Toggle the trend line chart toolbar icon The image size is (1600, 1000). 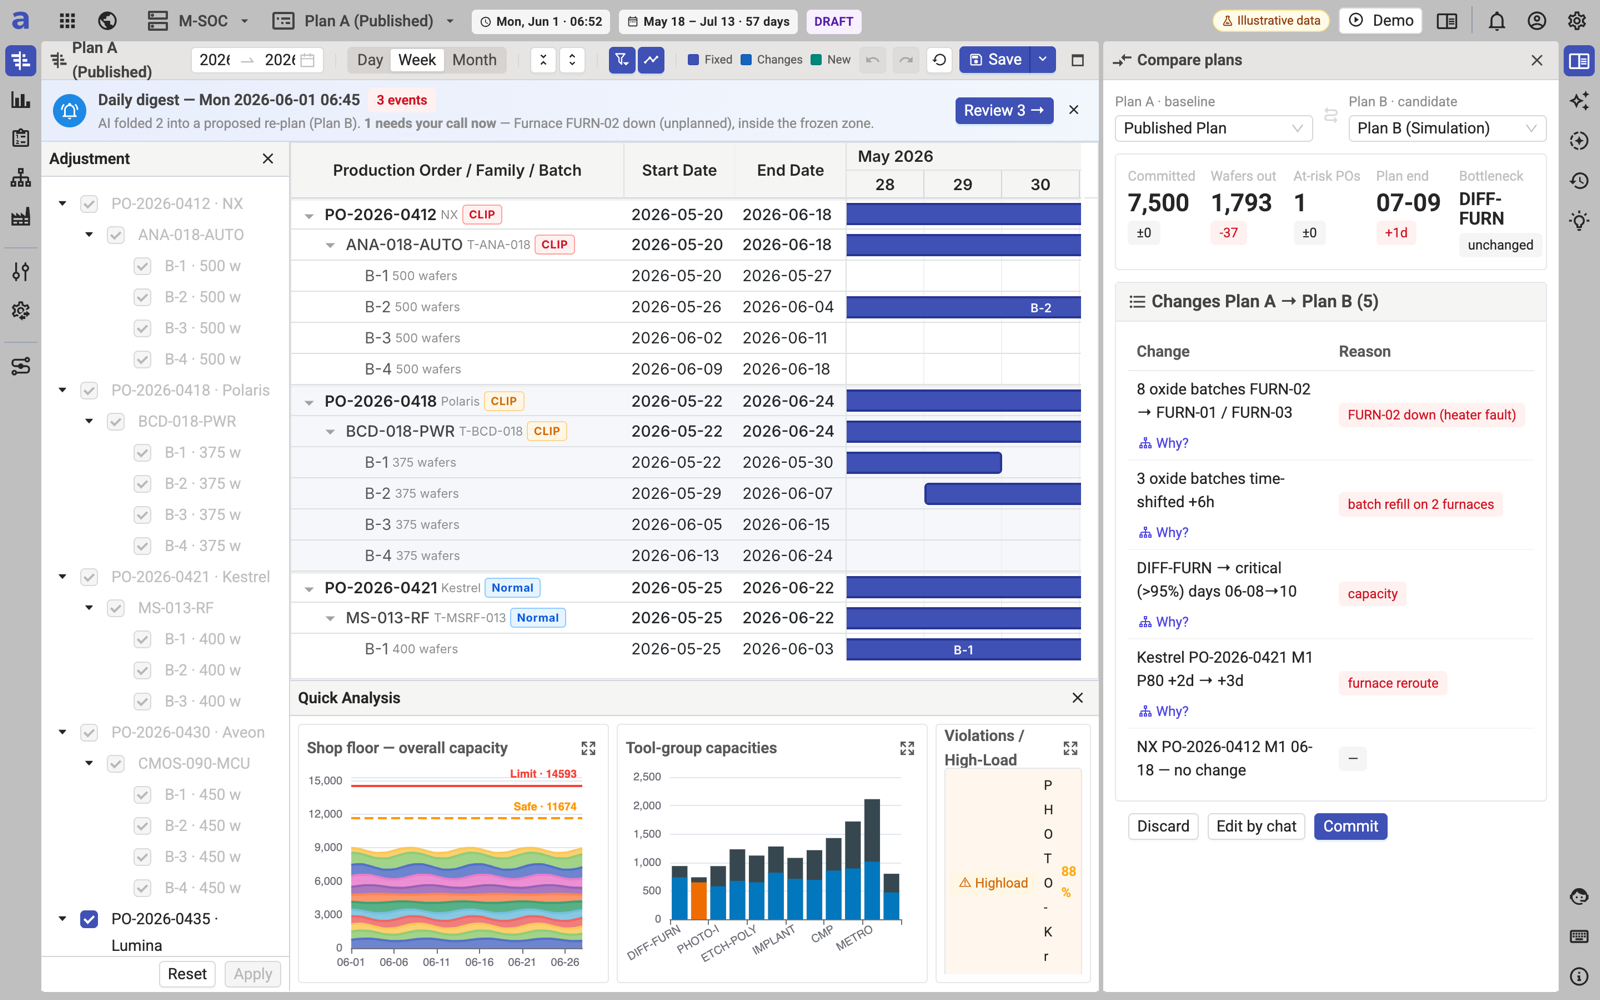(x=651, y=60)
